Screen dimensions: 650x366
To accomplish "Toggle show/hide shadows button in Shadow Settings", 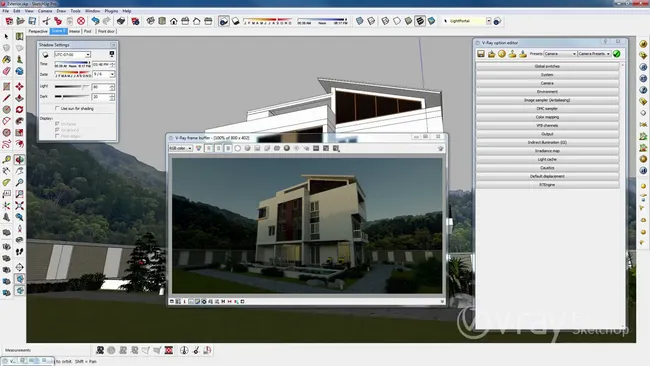I will (x=45, y=55).
